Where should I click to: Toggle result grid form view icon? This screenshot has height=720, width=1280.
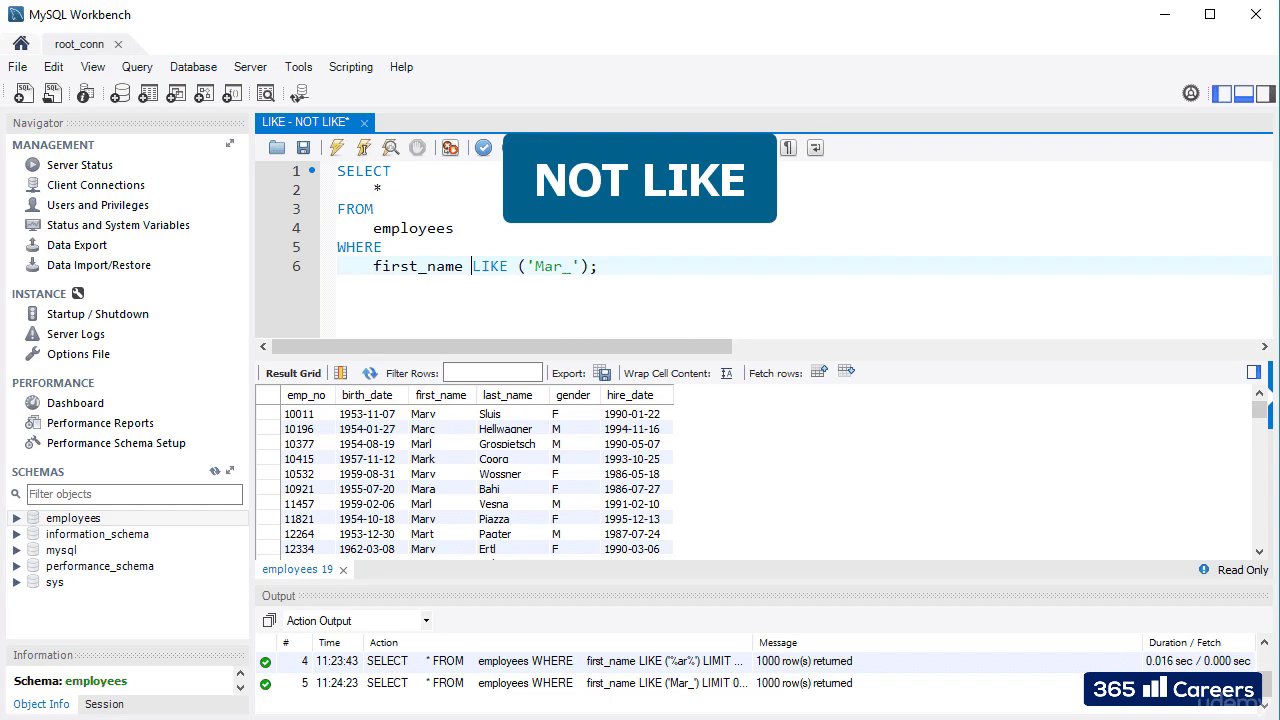pos(341,373)
